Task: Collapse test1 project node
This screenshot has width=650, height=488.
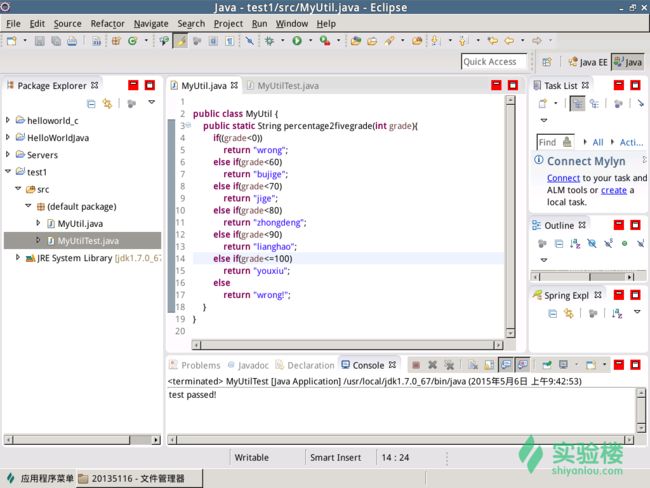Action: pyautogui.click(x=7, y=171)
